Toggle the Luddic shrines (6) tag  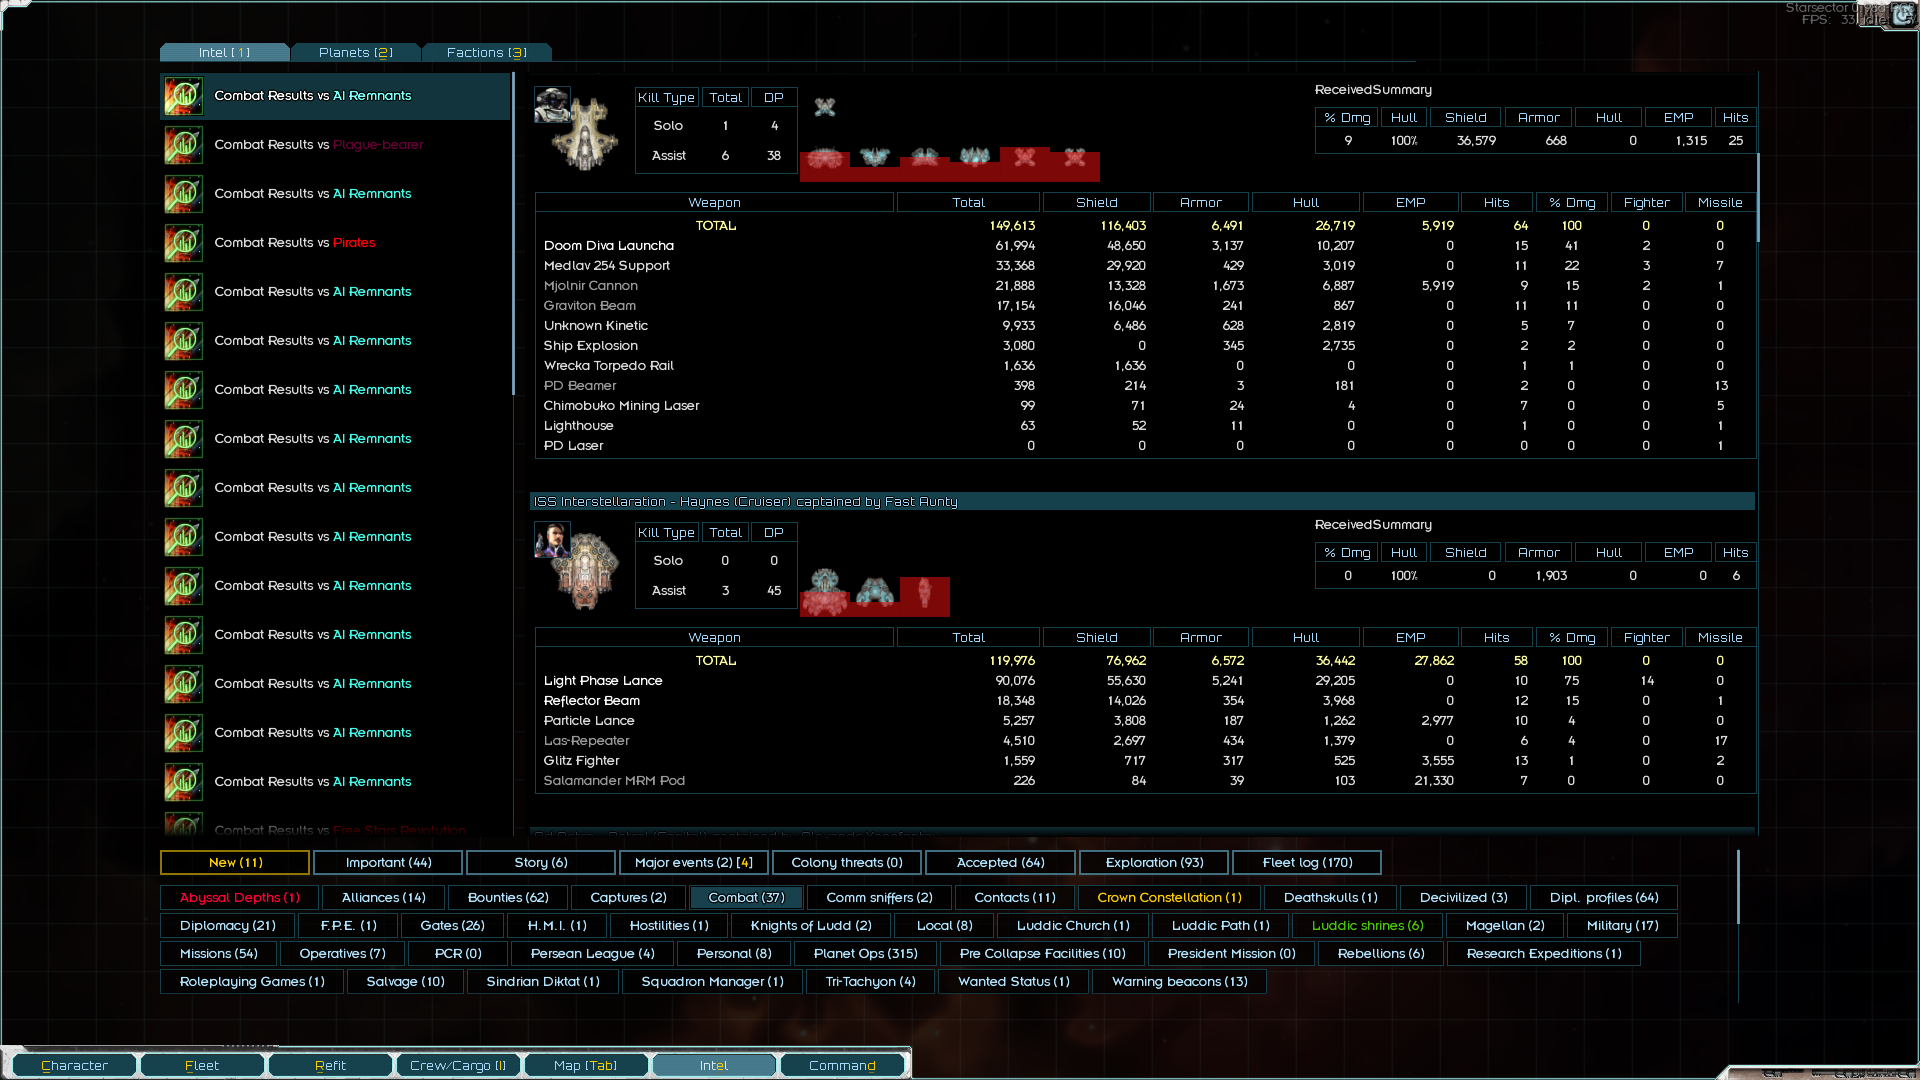(x=1366, y=925)
